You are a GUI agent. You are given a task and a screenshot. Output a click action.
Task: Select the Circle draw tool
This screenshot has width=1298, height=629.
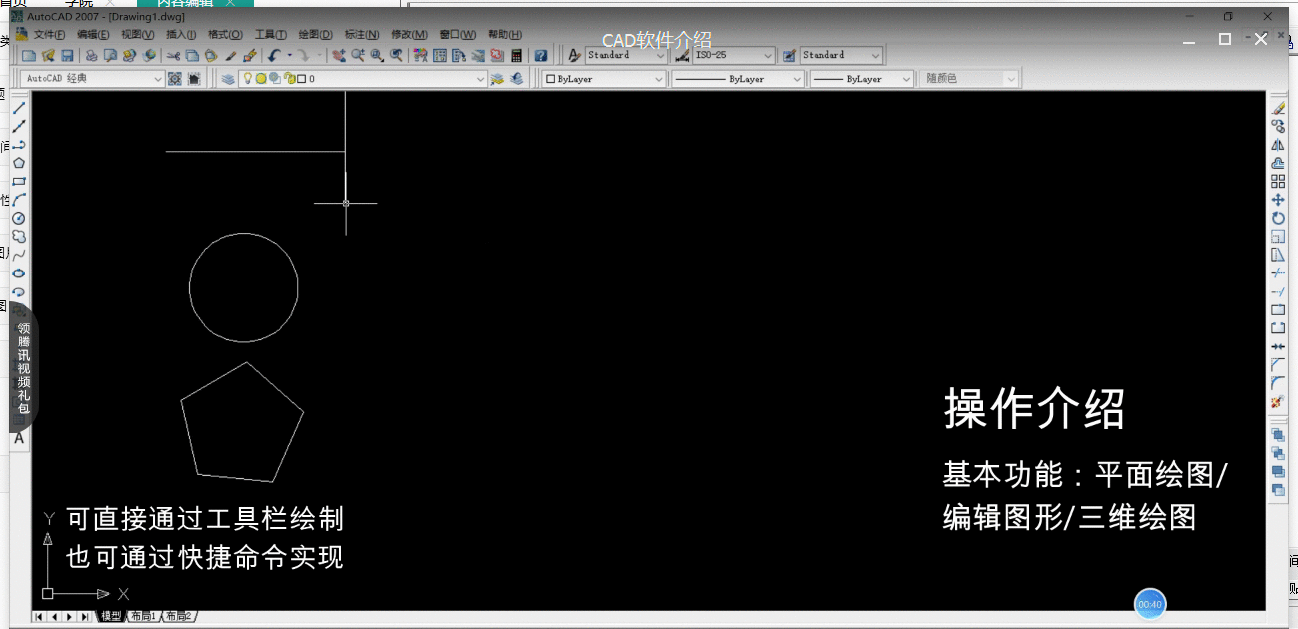click(19, 218)
